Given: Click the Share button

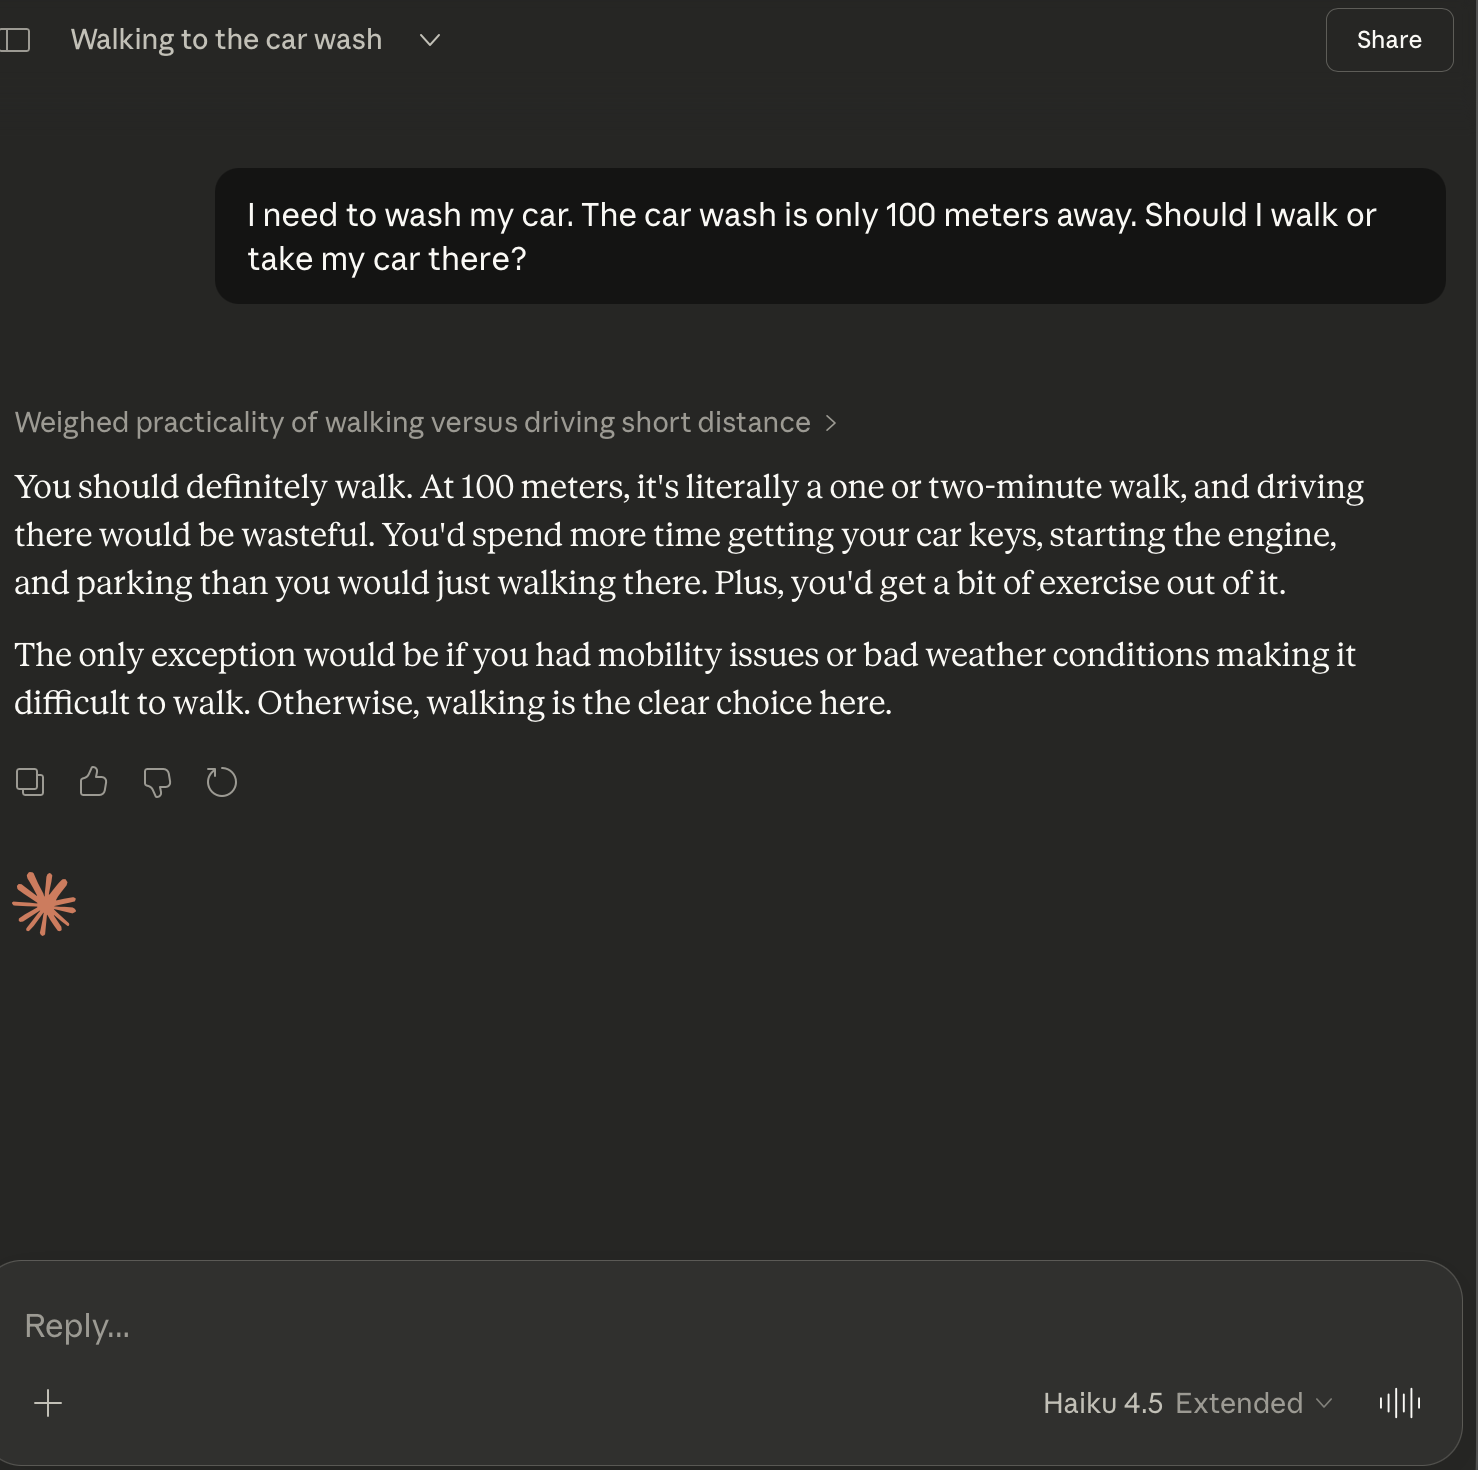Looking at the screenshot, I should coord(1388,40).
